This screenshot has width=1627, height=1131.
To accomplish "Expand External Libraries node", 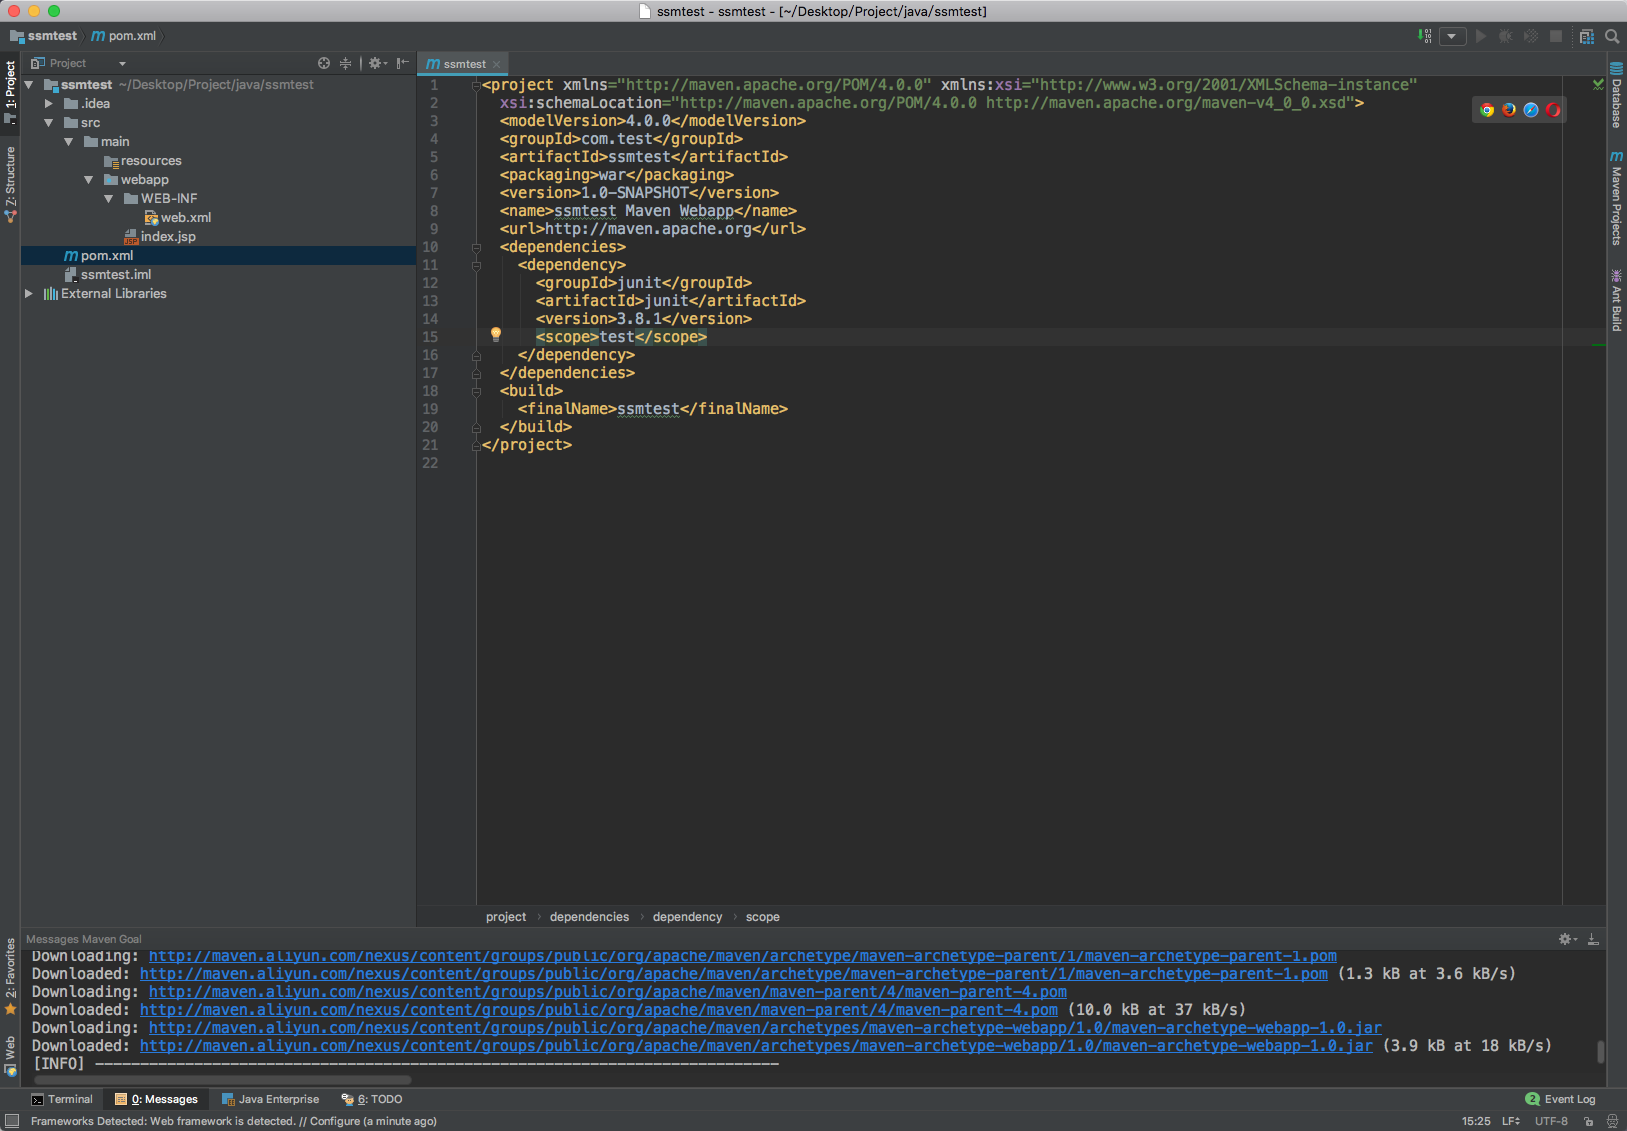I will (x=29, y=294).
